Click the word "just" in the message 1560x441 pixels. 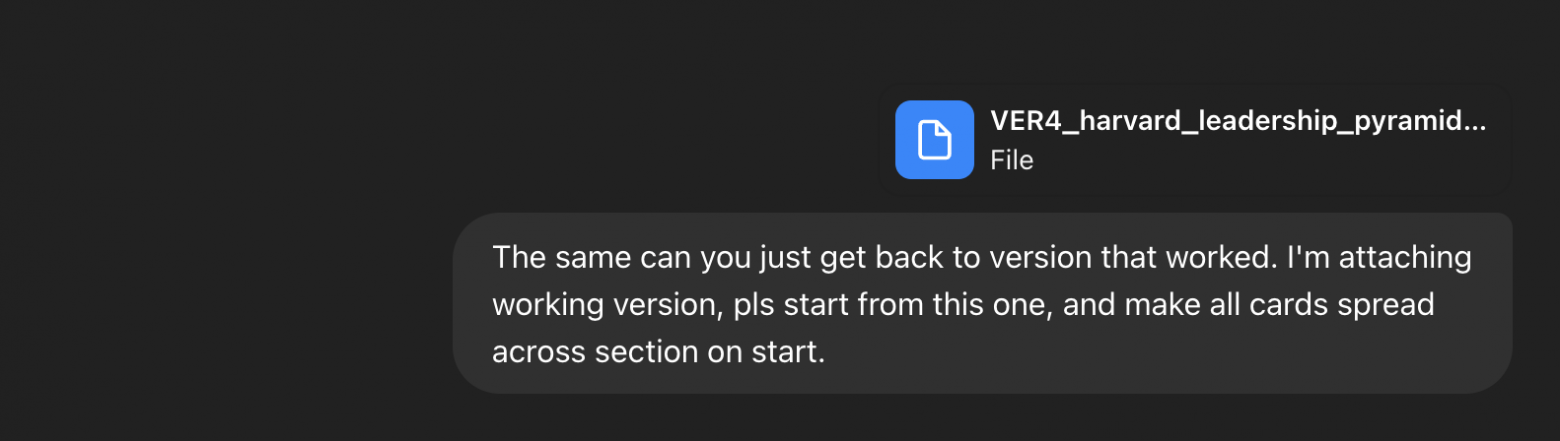pos(786,257)
